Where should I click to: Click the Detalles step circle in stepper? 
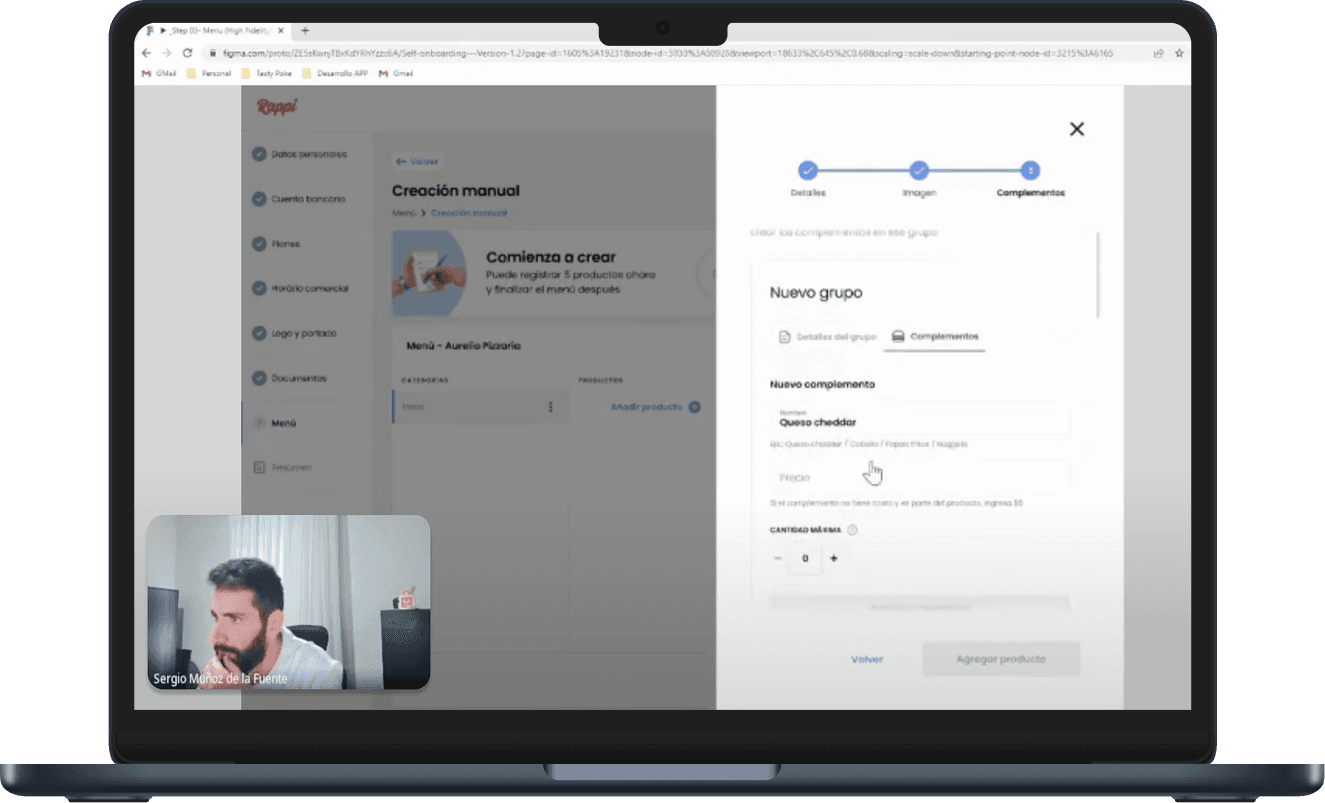coord(808,170)
